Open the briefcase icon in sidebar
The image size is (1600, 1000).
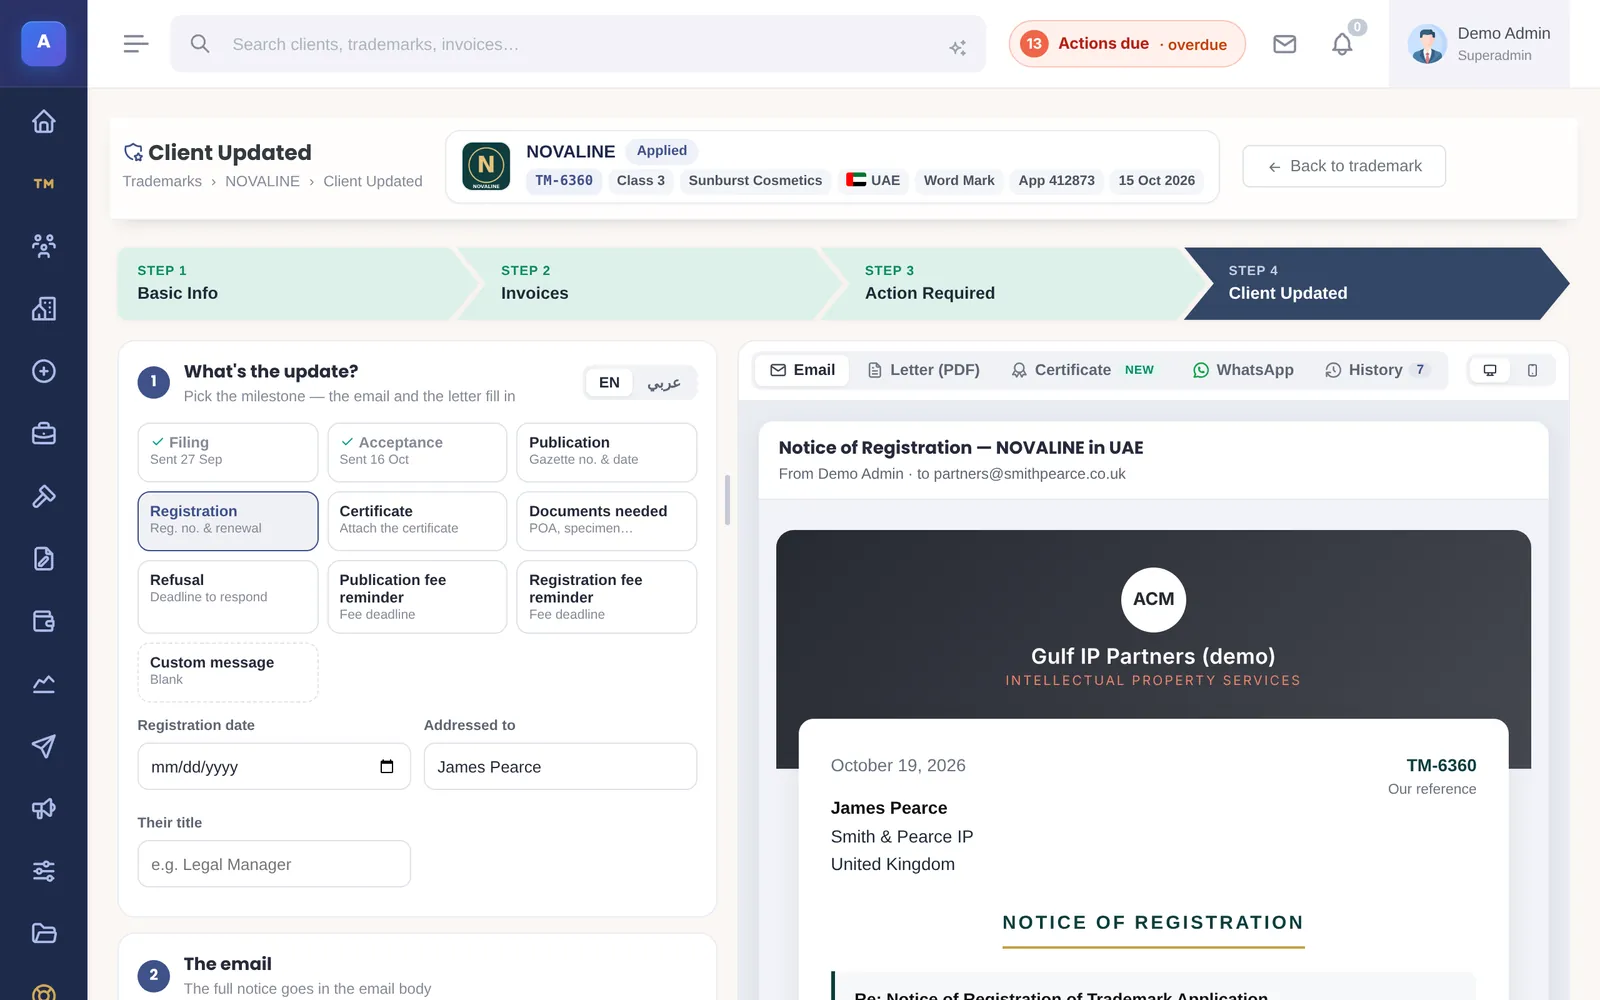click(x=43, y=434)
